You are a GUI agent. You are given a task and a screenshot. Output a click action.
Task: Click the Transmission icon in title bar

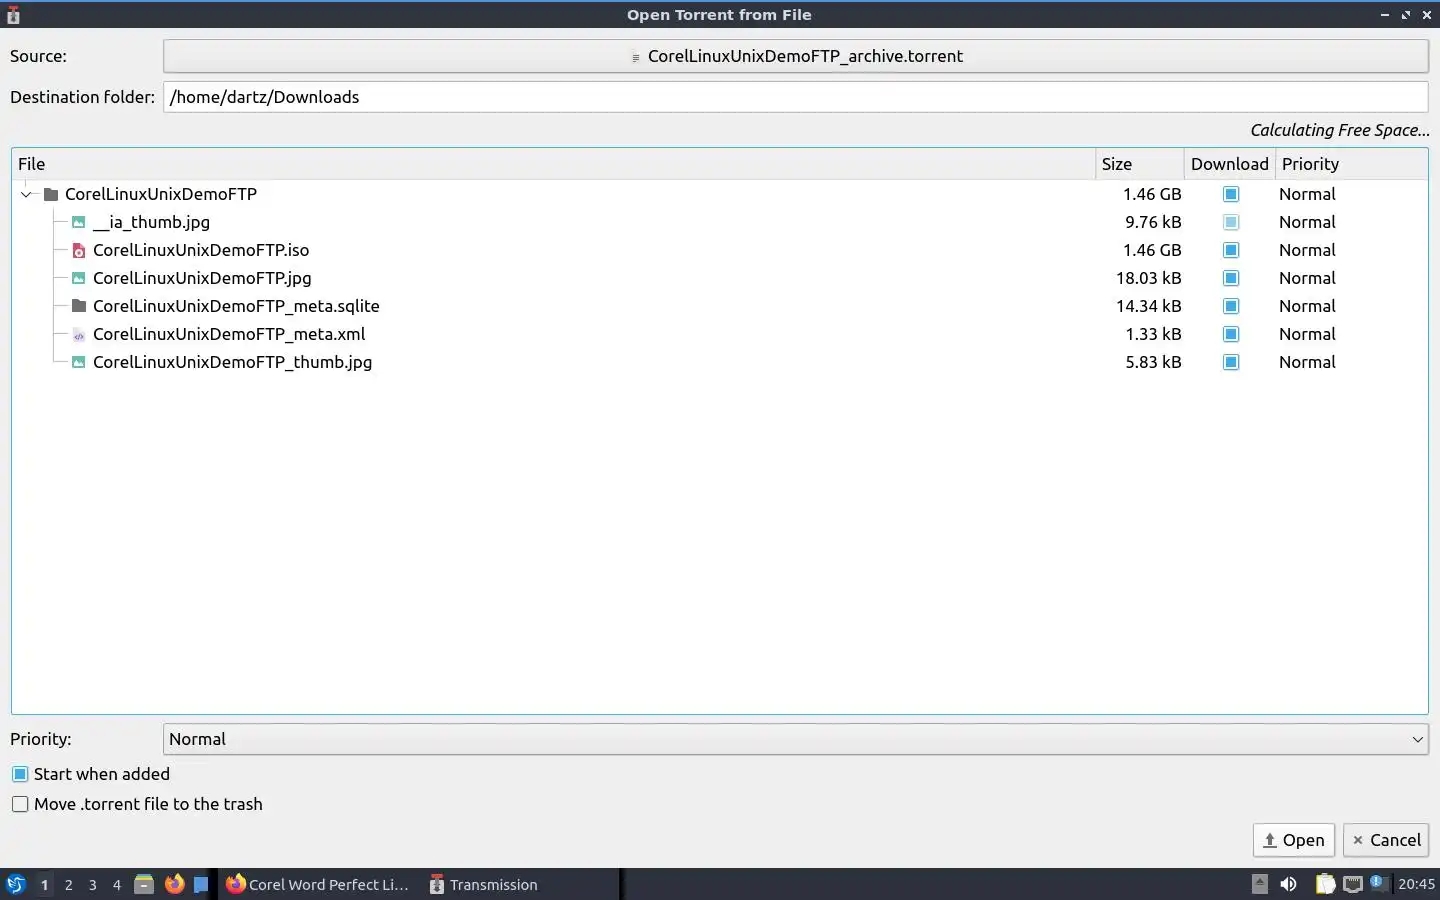pyautogui.click(x=13, y=15)
